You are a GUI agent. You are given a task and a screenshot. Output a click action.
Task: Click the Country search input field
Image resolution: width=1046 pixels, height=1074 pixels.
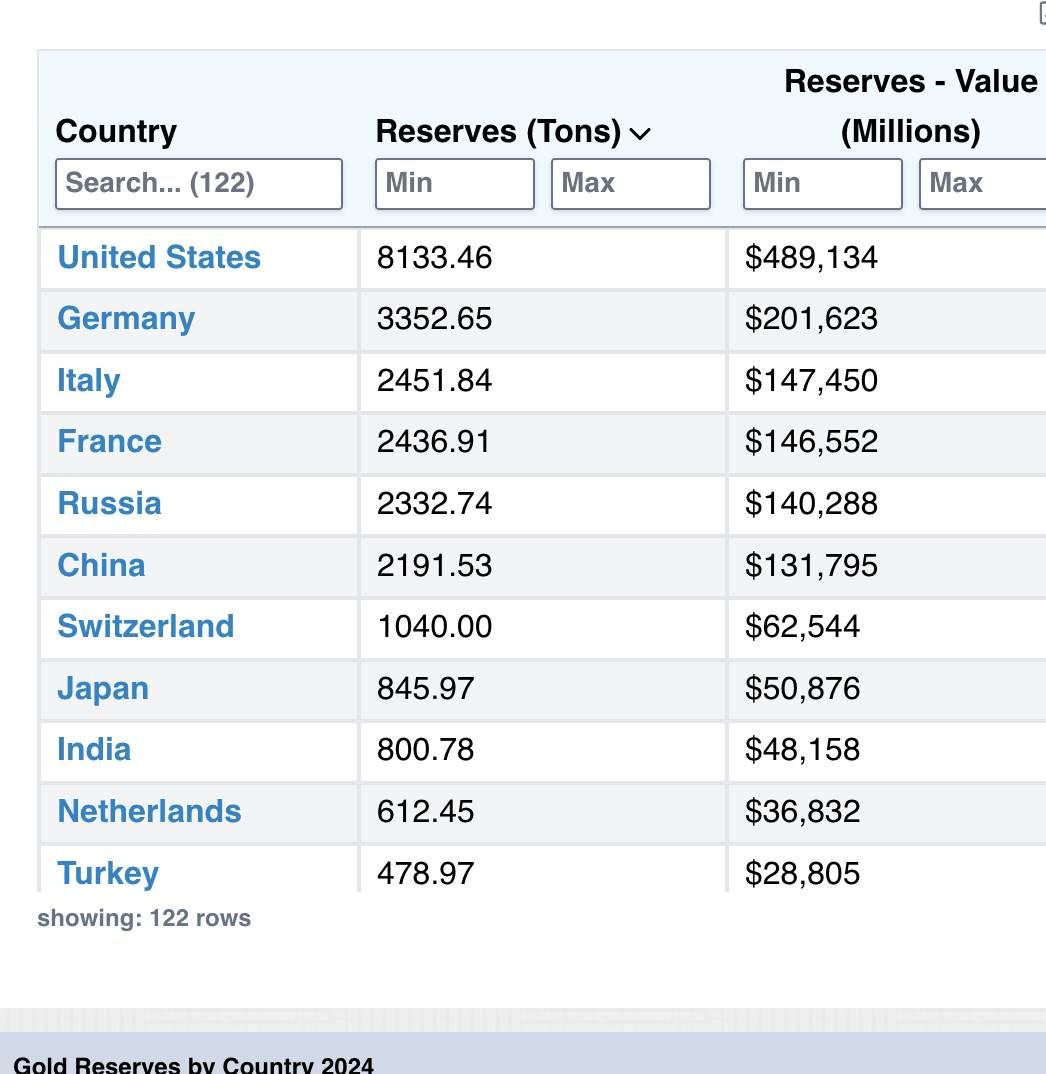[199, 184]
